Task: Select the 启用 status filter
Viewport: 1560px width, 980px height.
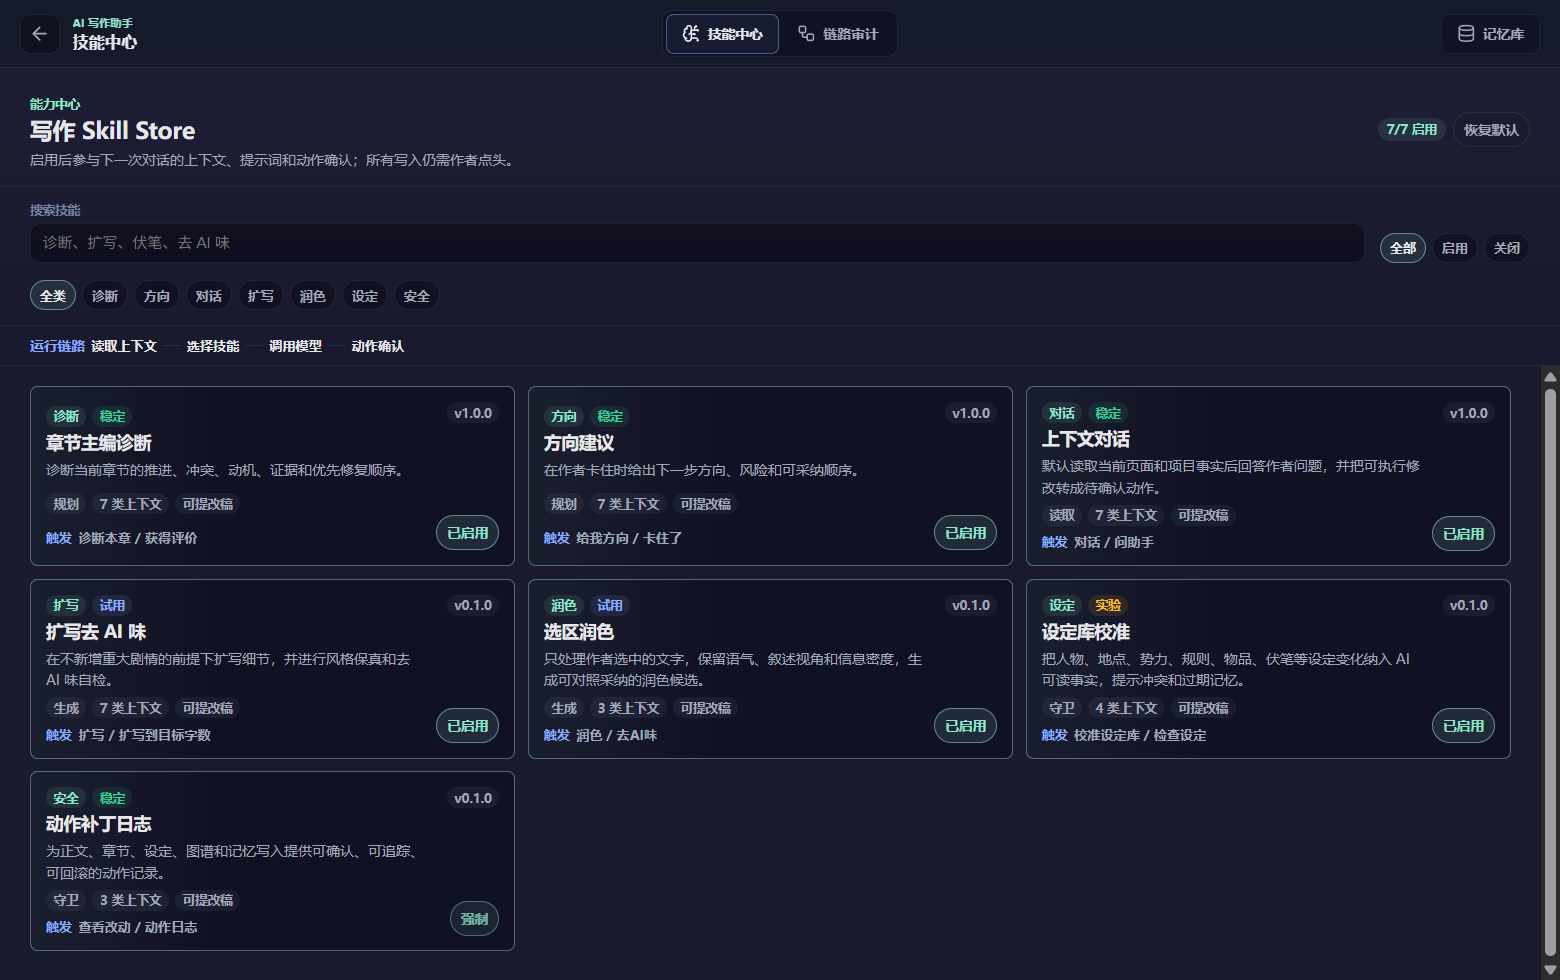Action: (x=1455, y=248)
